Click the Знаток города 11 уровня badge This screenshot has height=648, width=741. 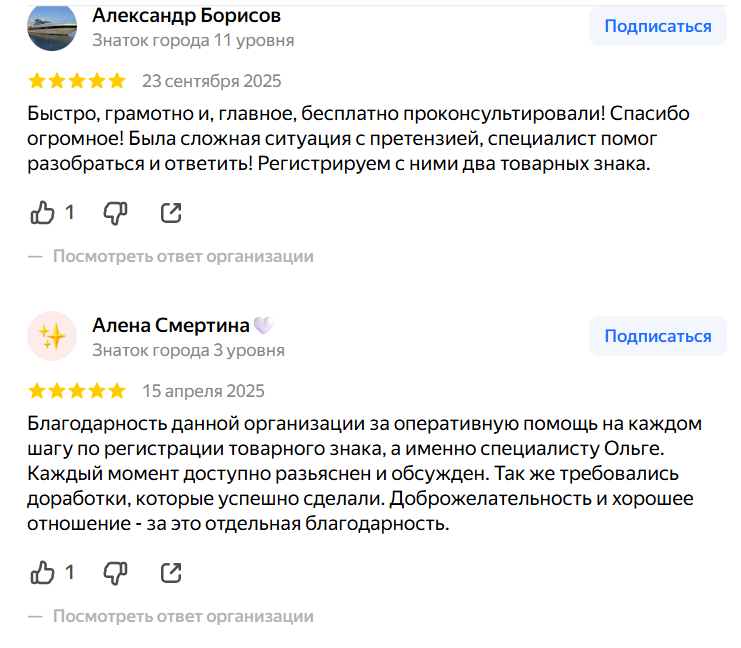tap(193, 40)
